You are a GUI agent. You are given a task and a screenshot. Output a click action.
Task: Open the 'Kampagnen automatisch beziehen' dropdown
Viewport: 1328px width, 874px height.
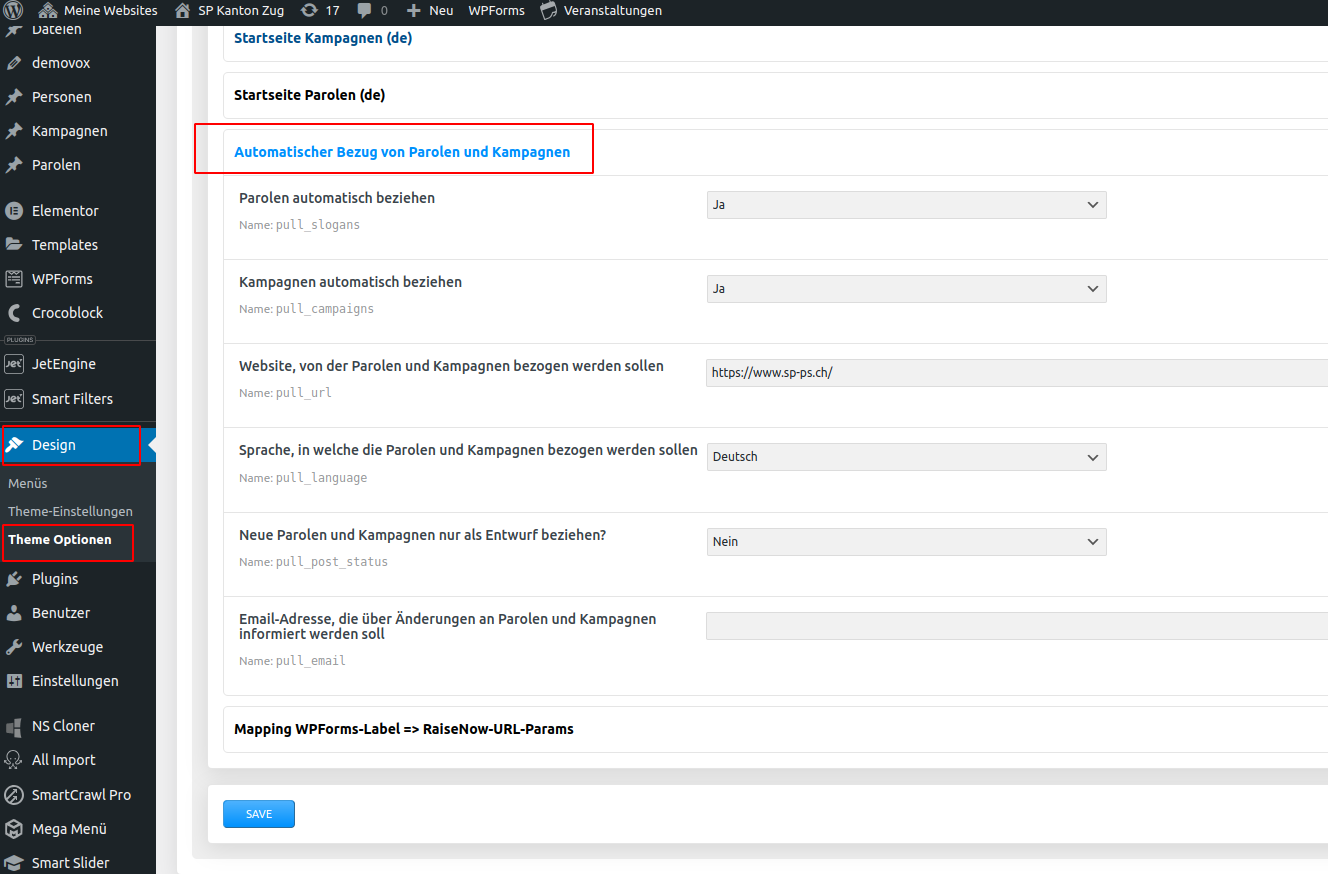coord(905,289)
